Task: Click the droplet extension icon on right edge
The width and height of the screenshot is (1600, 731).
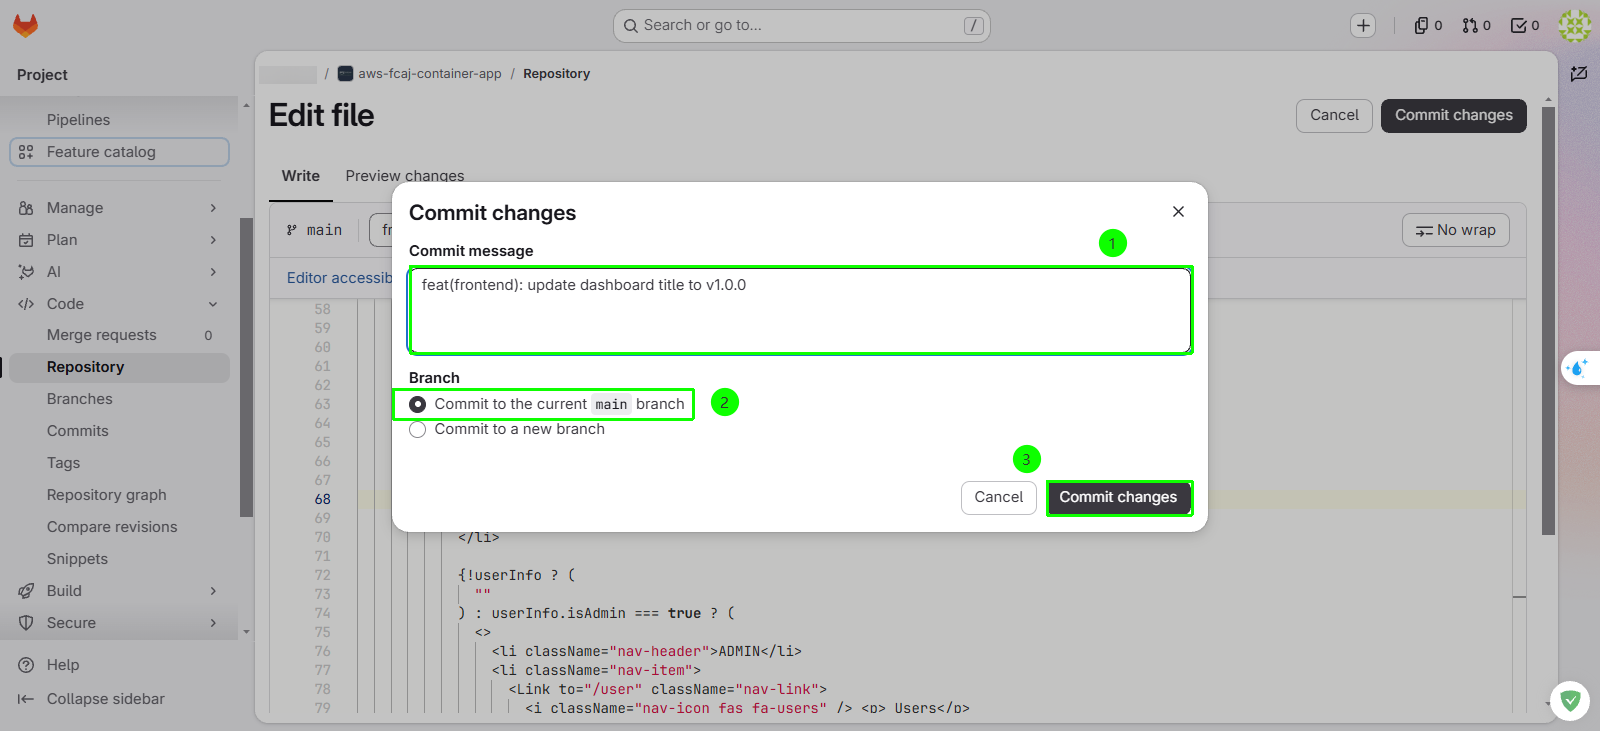Action: click(x=1578, y=368)
